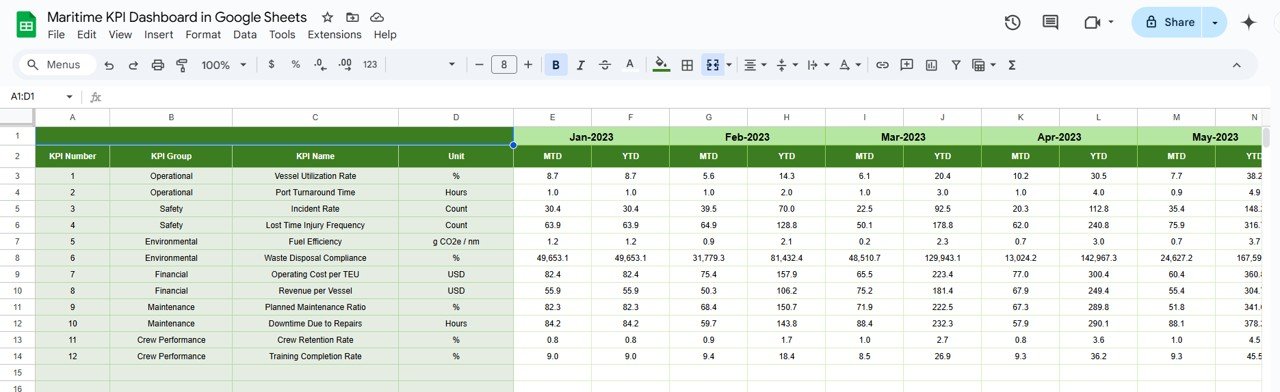Insert a chart from the toolbar

(x=931, y=65)
